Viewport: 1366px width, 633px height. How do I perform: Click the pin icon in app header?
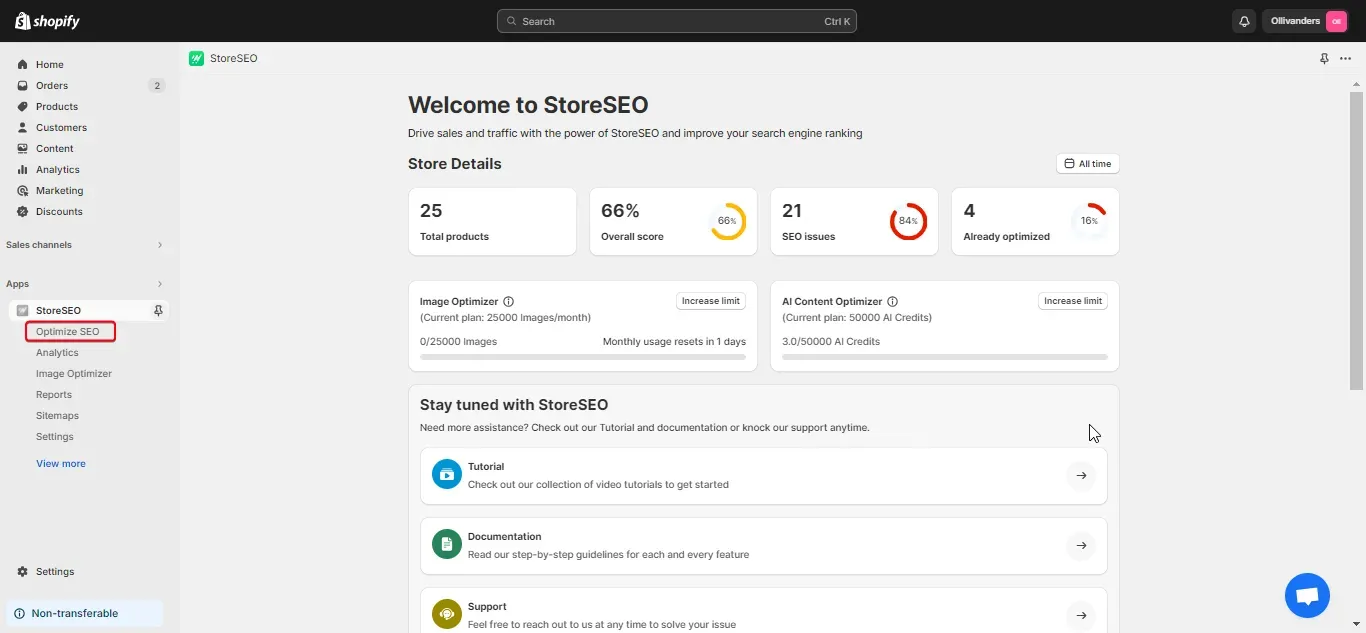pos(1324,58)
